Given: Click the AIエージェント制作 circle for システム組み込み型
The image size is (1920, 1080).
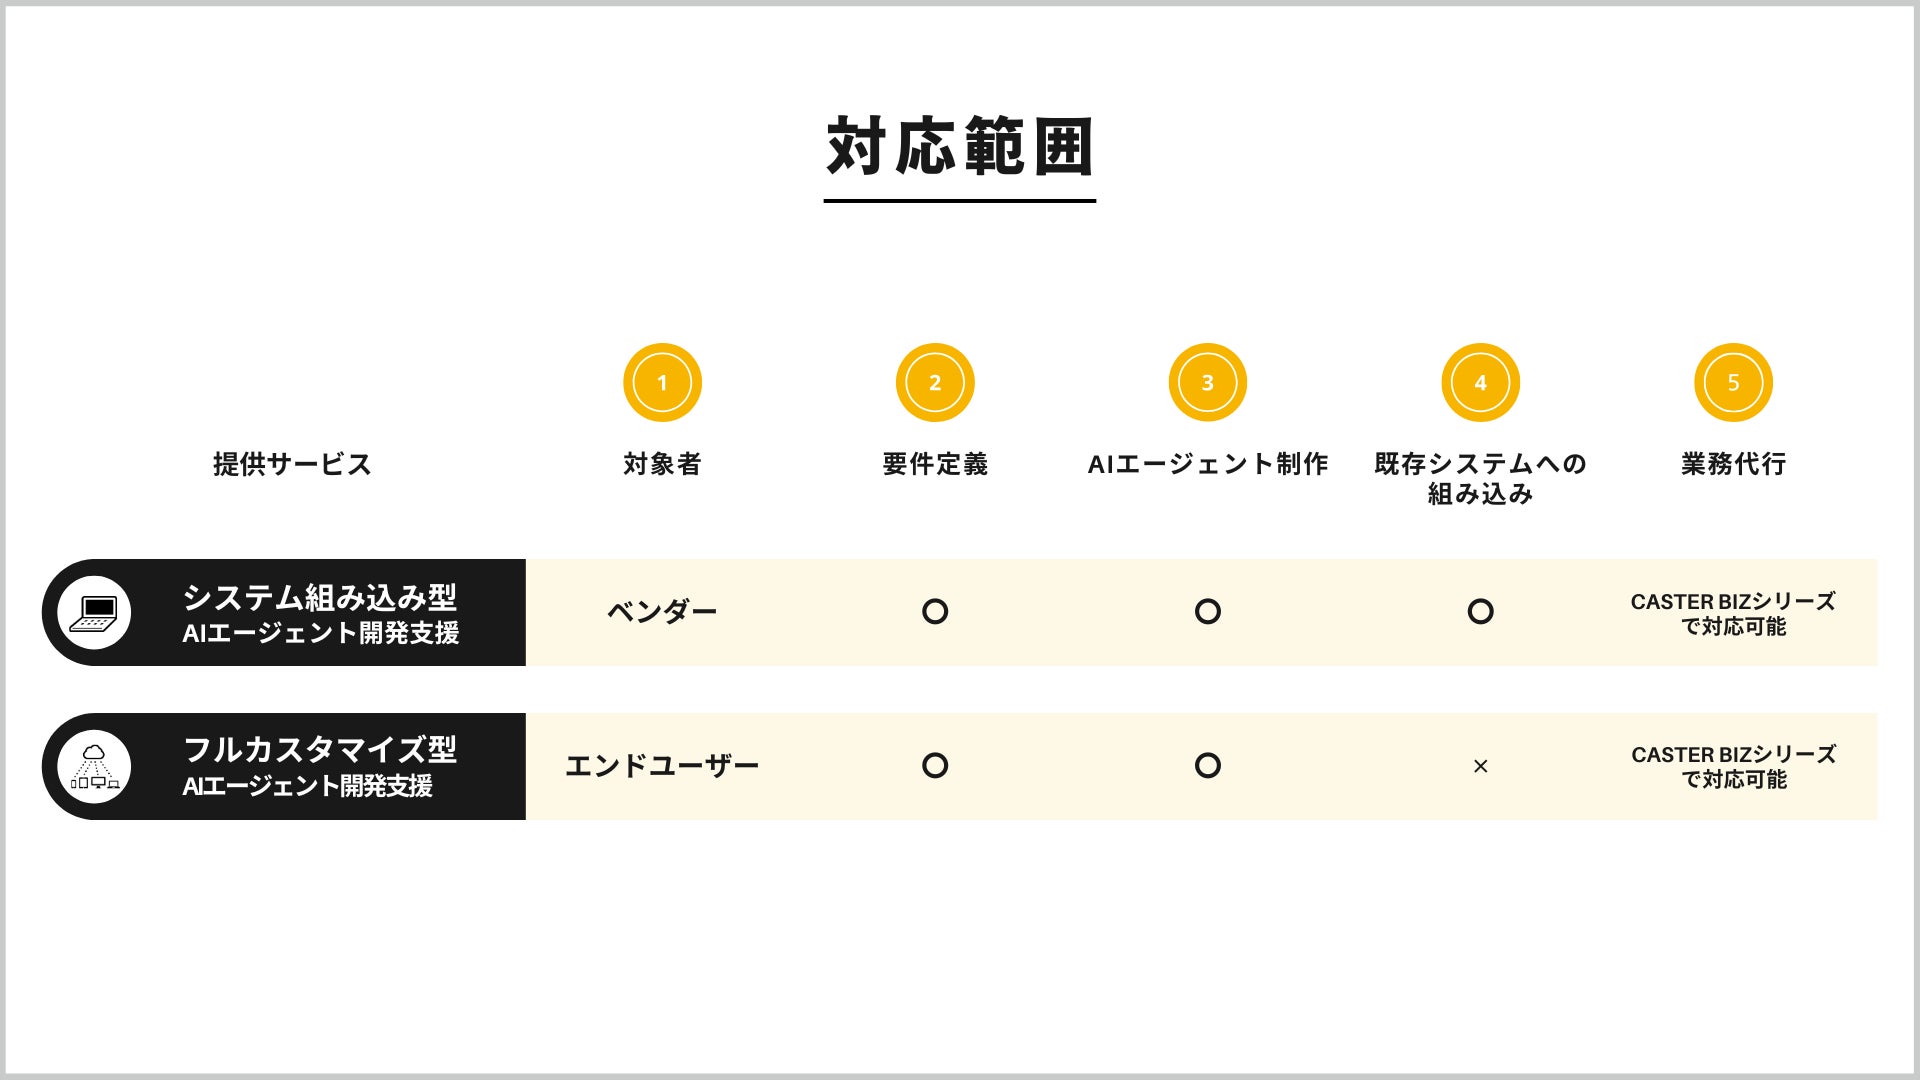Looking at the screenshot, I should pyautogui.click(x=1208, y=611).
